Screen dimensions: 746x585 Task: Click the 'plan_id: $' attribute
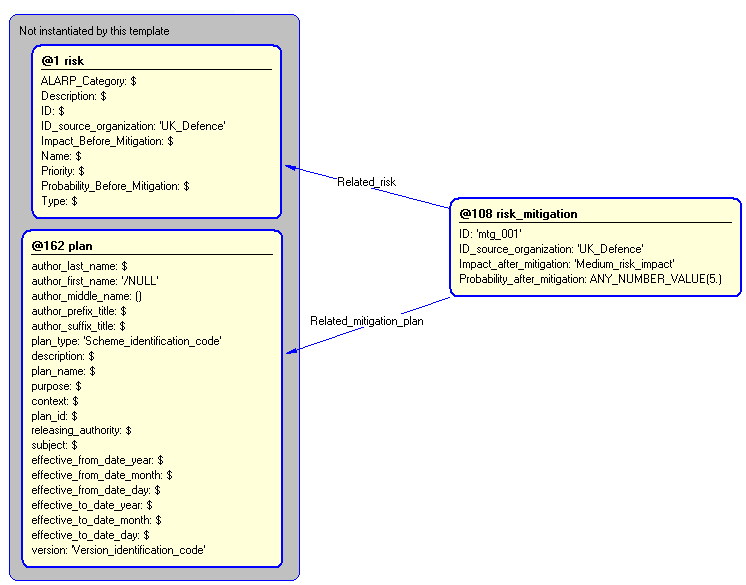coord(55,416)
